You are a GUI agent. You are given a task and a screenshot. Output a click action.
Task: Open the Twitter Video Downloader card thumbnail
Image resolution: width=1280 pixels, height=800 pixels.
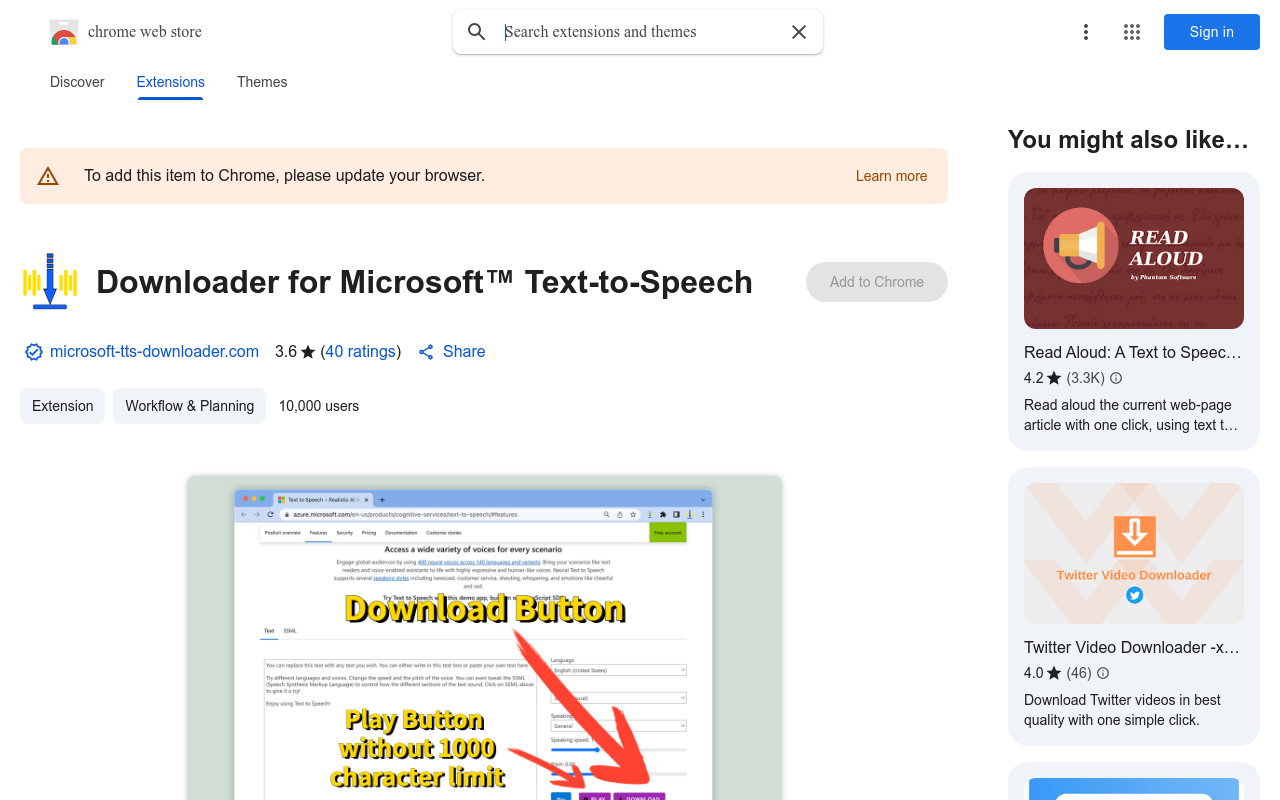pyautogui.click(x=1134, y=554)
